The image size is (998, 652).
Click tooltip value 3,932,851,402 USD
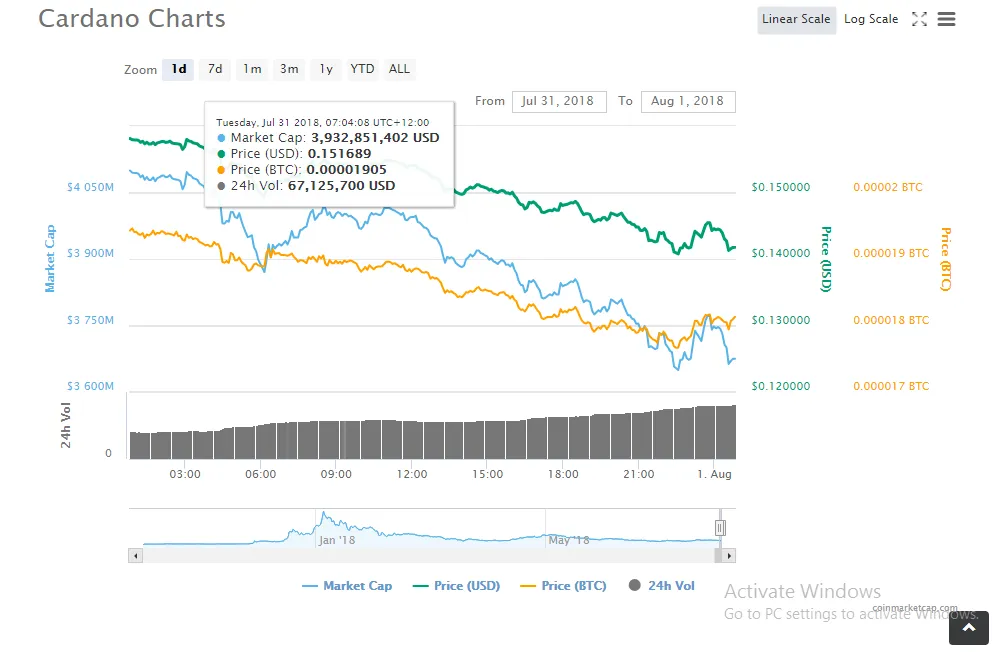(375, 138)
